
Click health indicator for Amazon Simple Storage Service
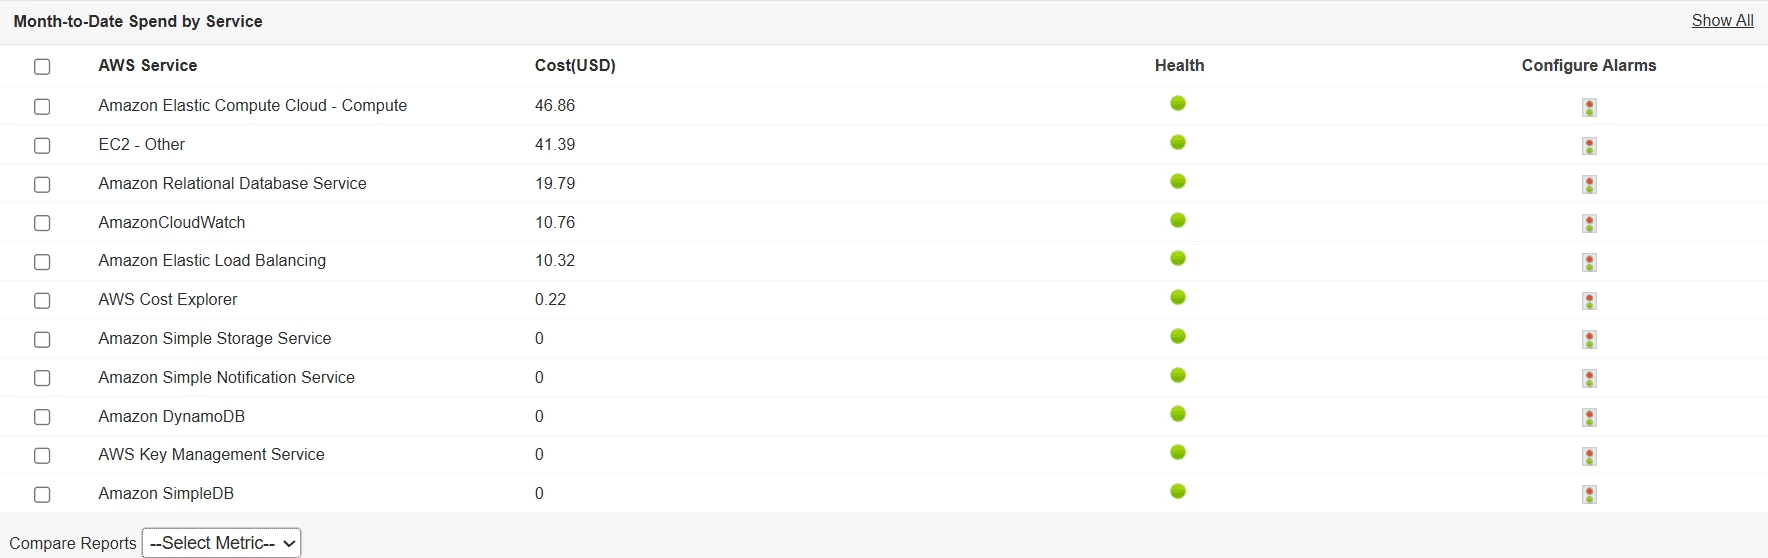pos(1178,336)
